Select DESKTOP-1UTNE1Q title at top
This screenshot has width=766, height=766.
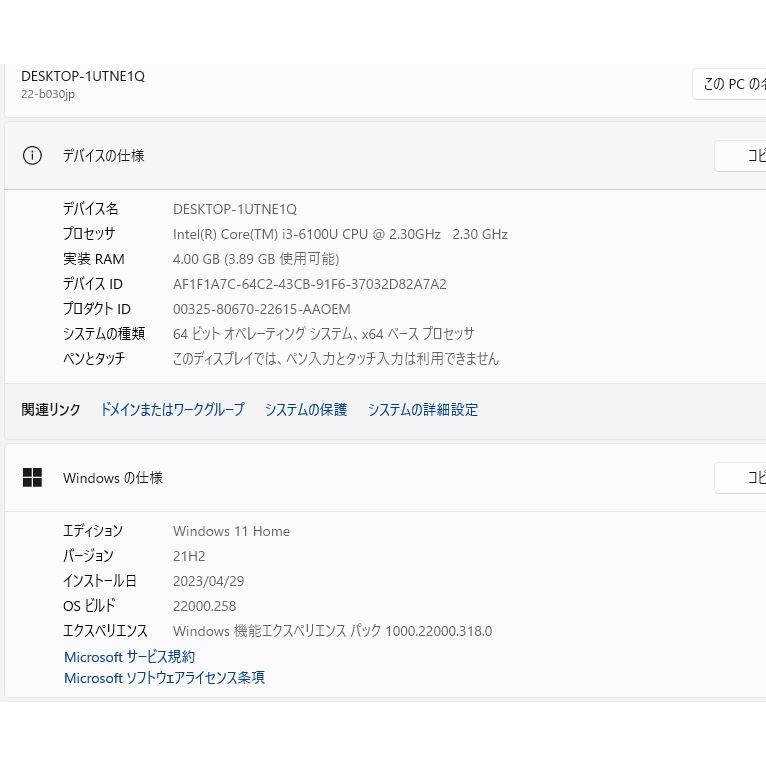pos(83,76)
